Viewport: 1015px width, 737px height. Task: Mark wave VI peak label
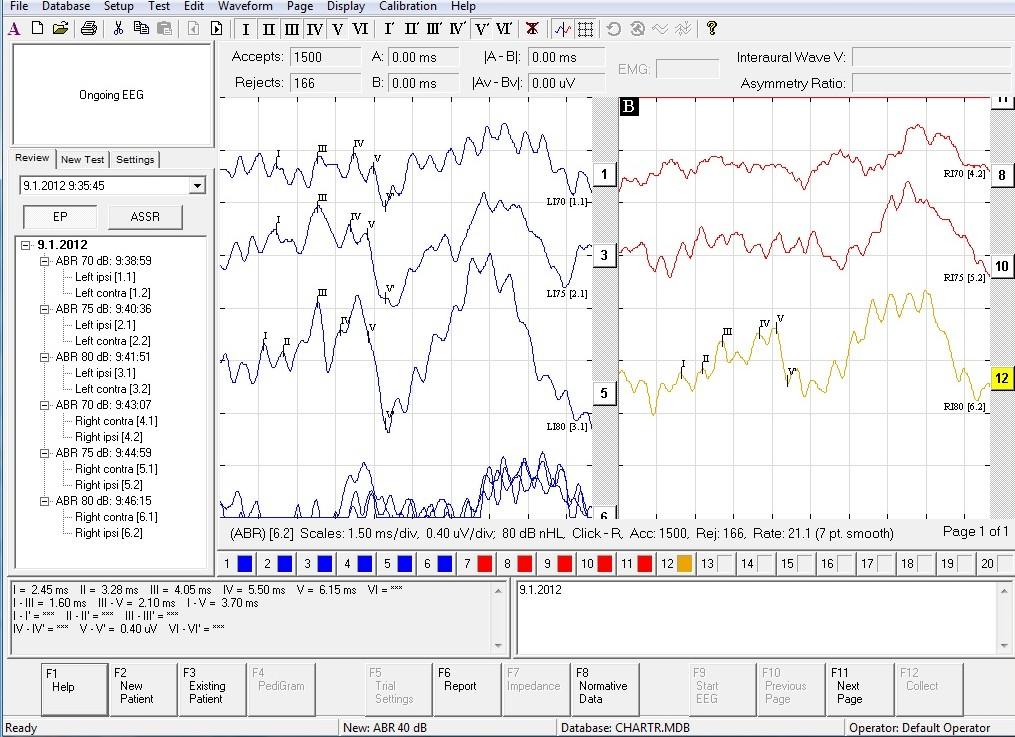coord(360,28)
